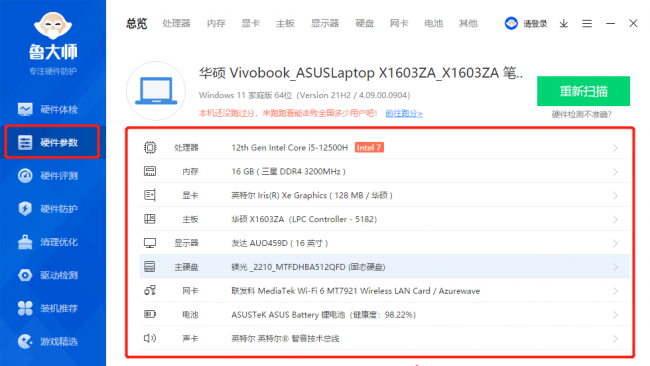Open 硬件防护 shield icon
This screenshot has height=366, width=650.
(x=25, y=208)
